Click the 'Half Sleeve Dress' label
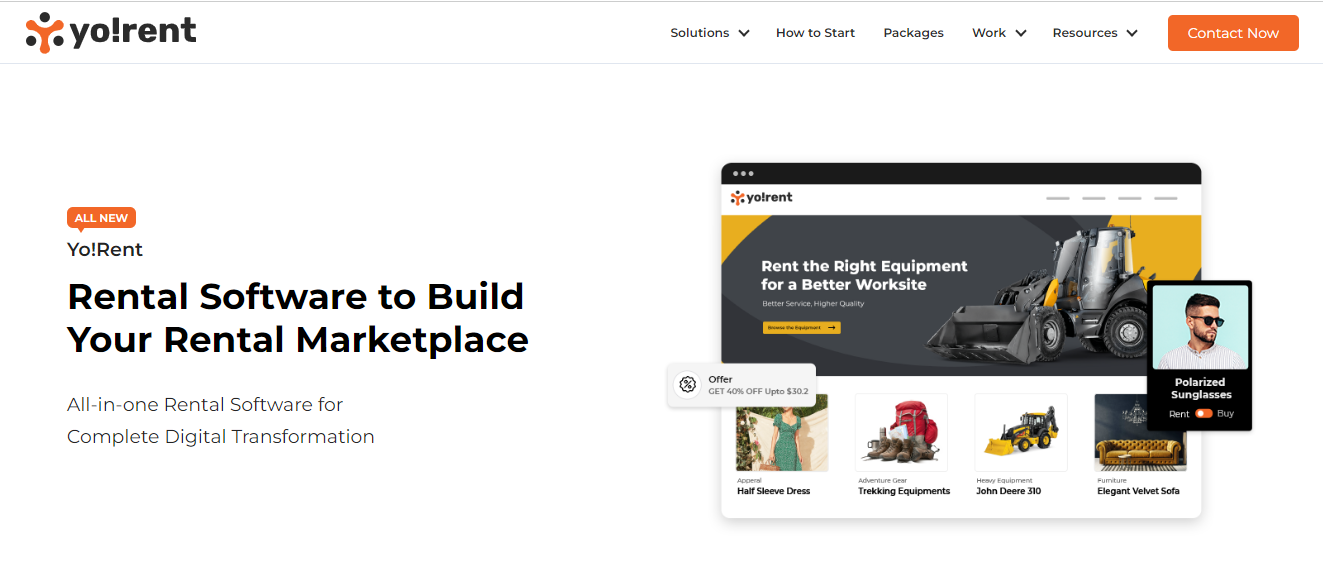Screen dimensions: 1323x579 (774, 491)
